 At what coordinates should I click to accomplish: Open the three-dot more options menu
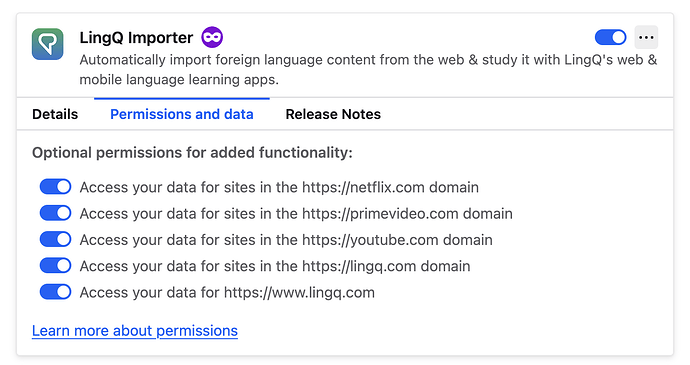click(646, 37)
